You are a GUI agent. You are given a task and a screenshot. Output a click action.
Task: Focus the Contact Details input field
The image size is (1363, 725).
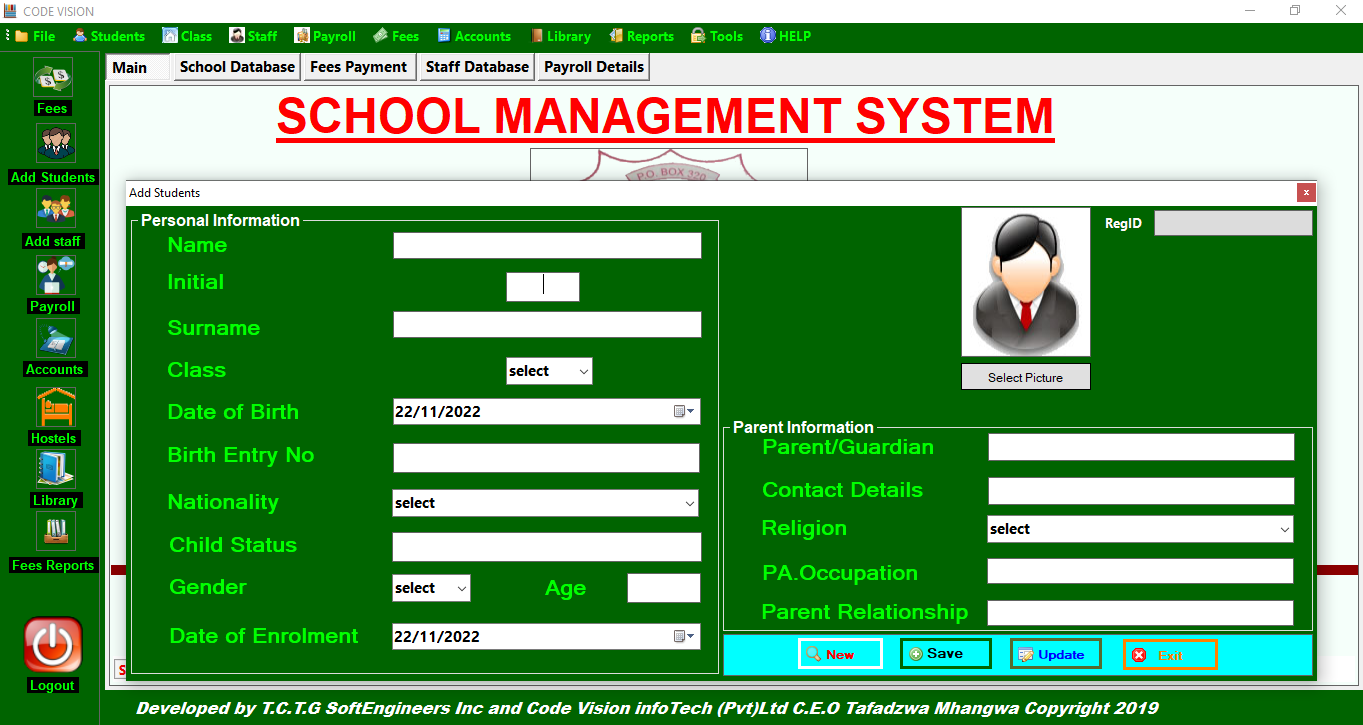1141,491
